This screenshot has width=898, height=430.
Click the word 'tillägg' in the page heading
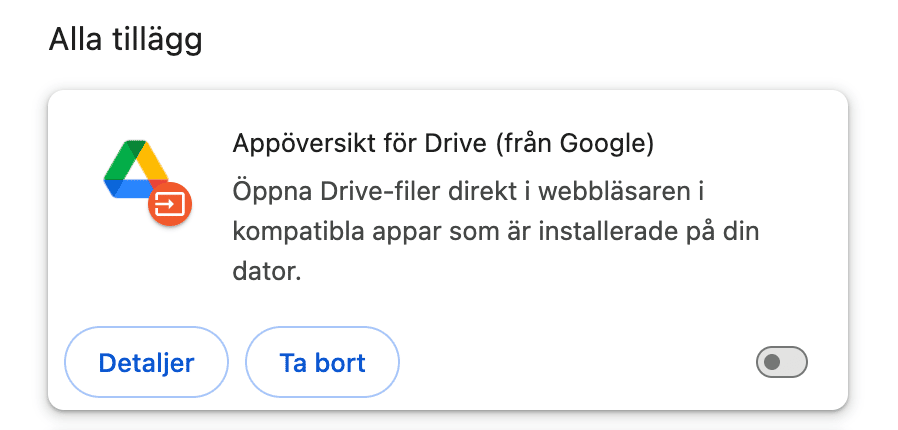point(164,40)
